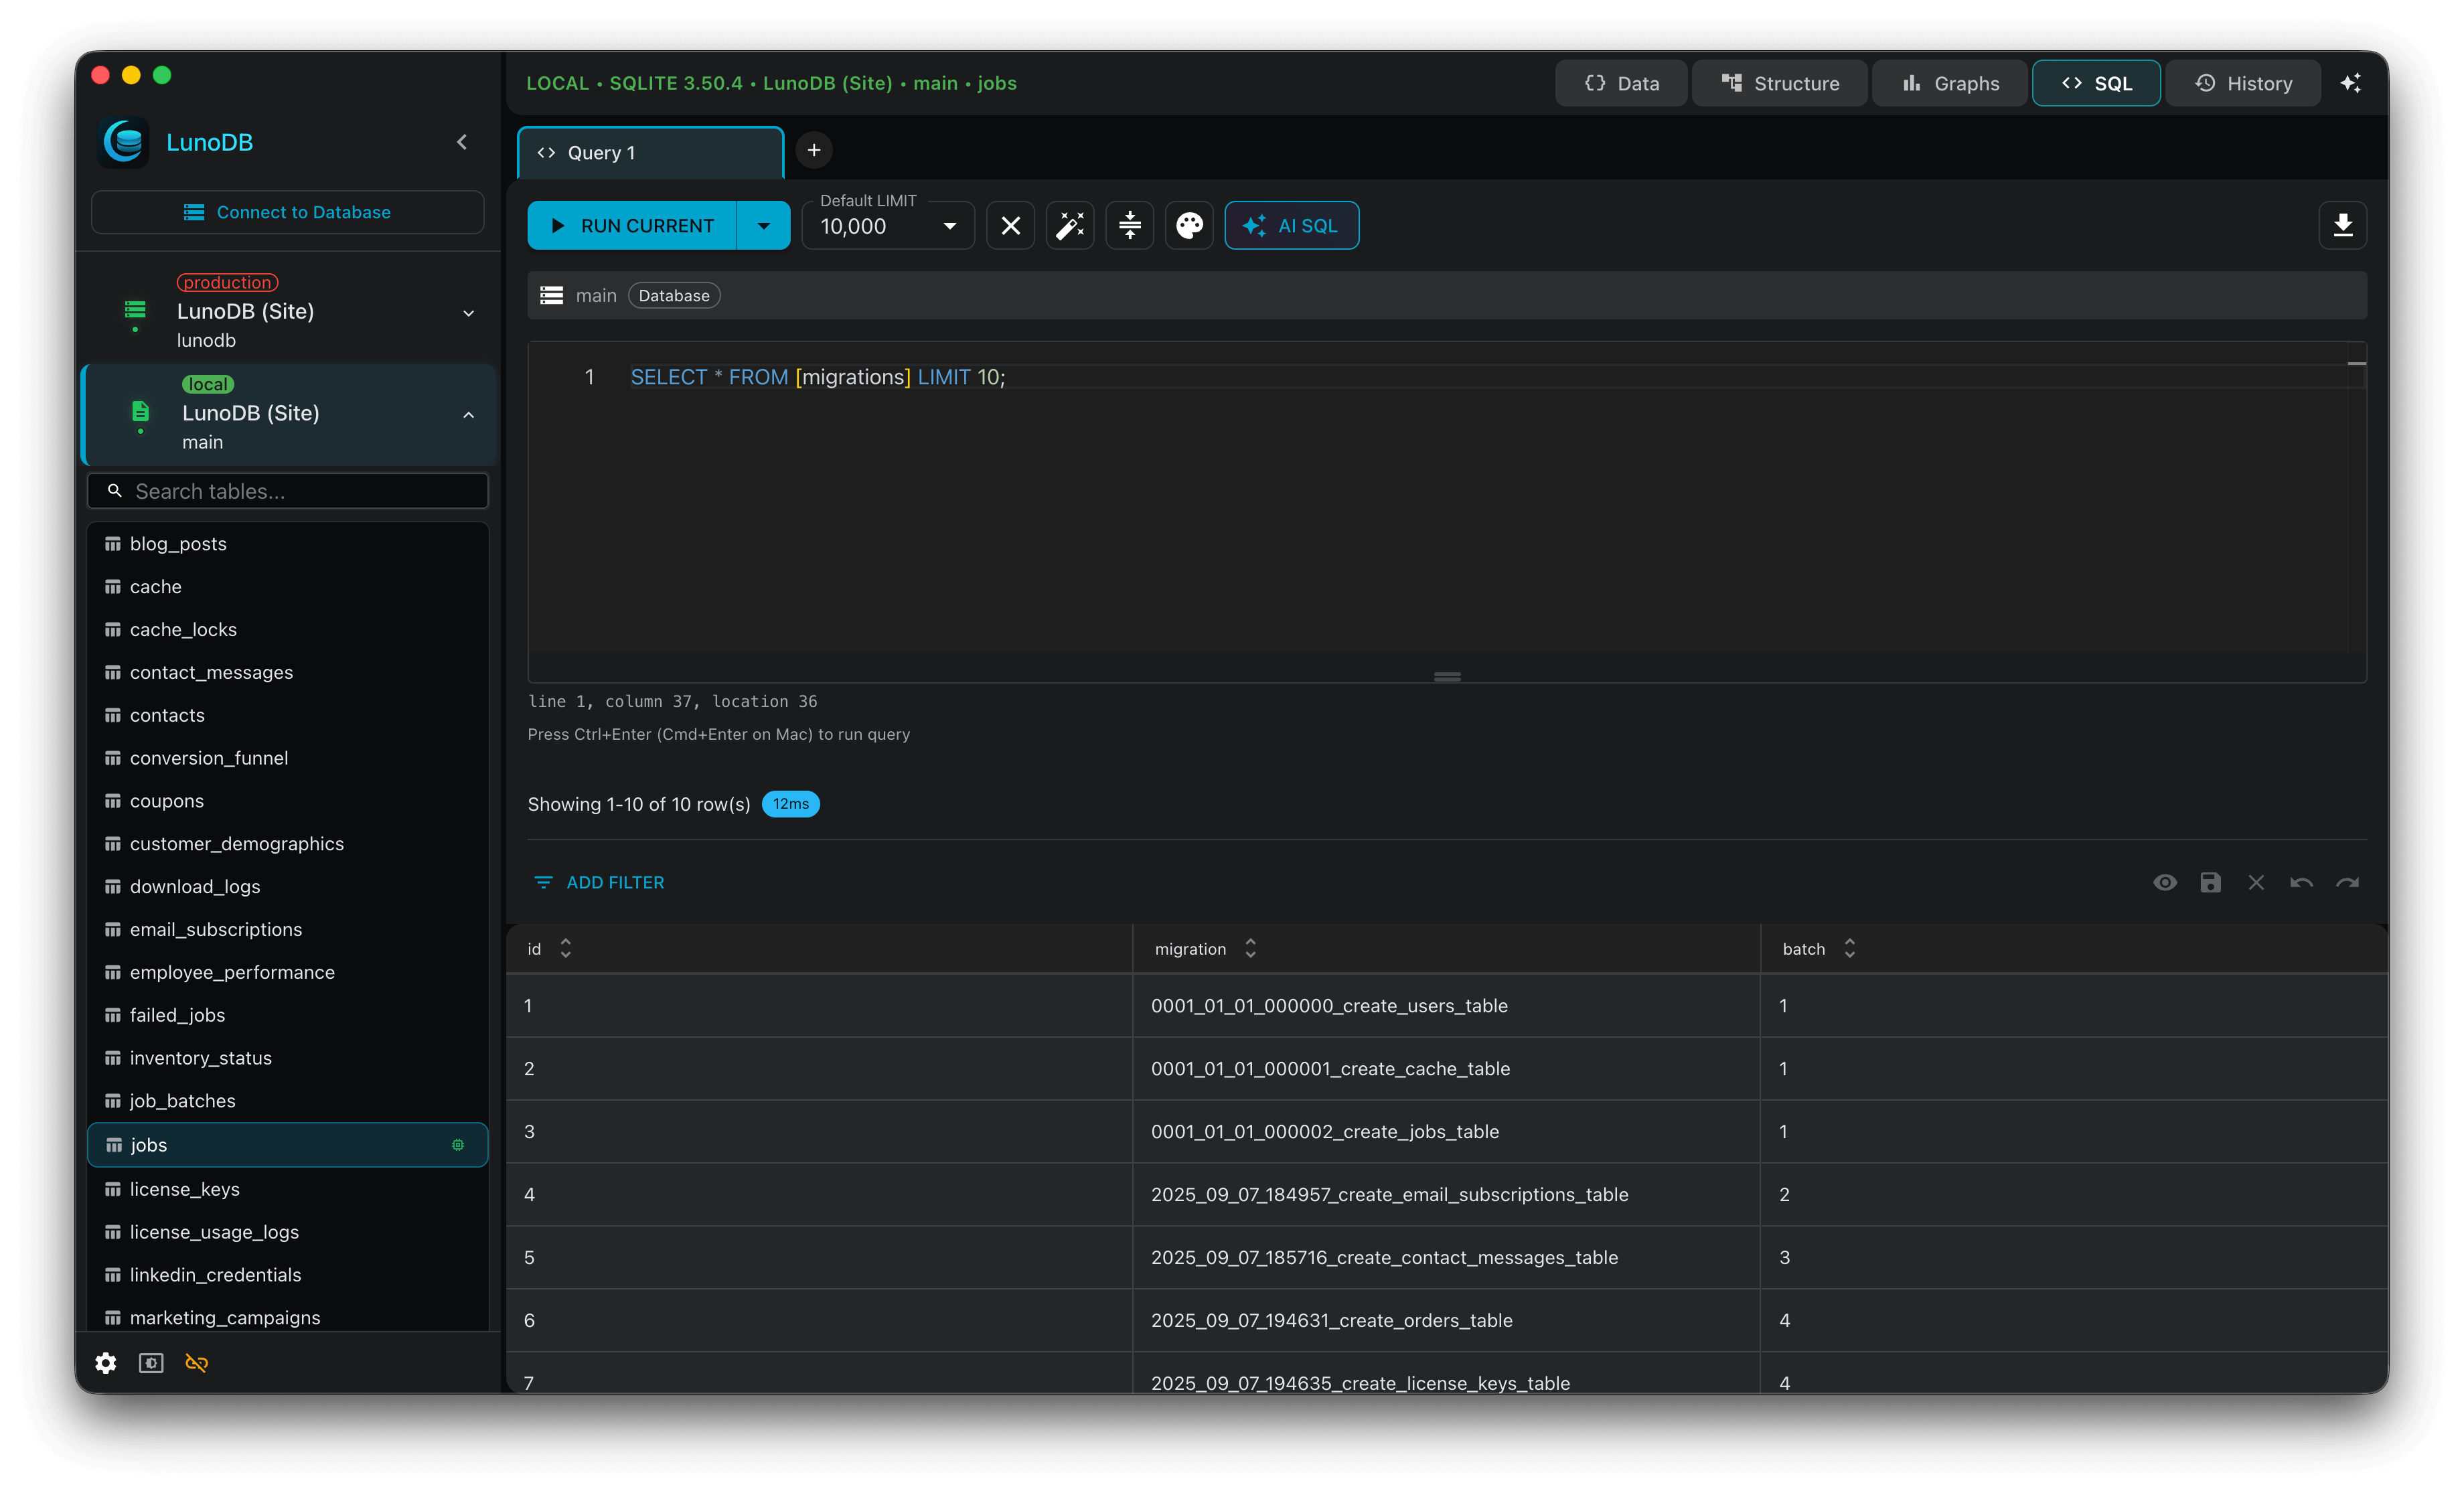Toggle the row preview eye icon

2165,882
